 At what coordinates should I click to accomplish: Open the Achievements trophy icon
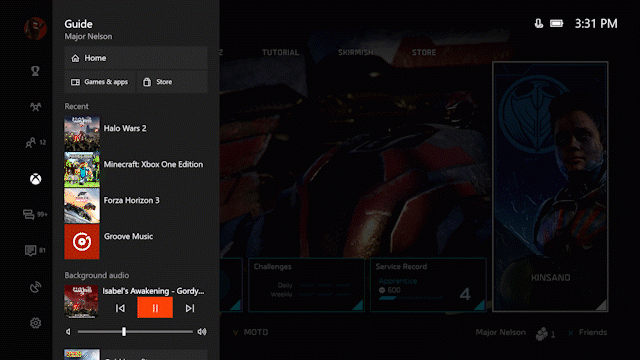(36, 71)
